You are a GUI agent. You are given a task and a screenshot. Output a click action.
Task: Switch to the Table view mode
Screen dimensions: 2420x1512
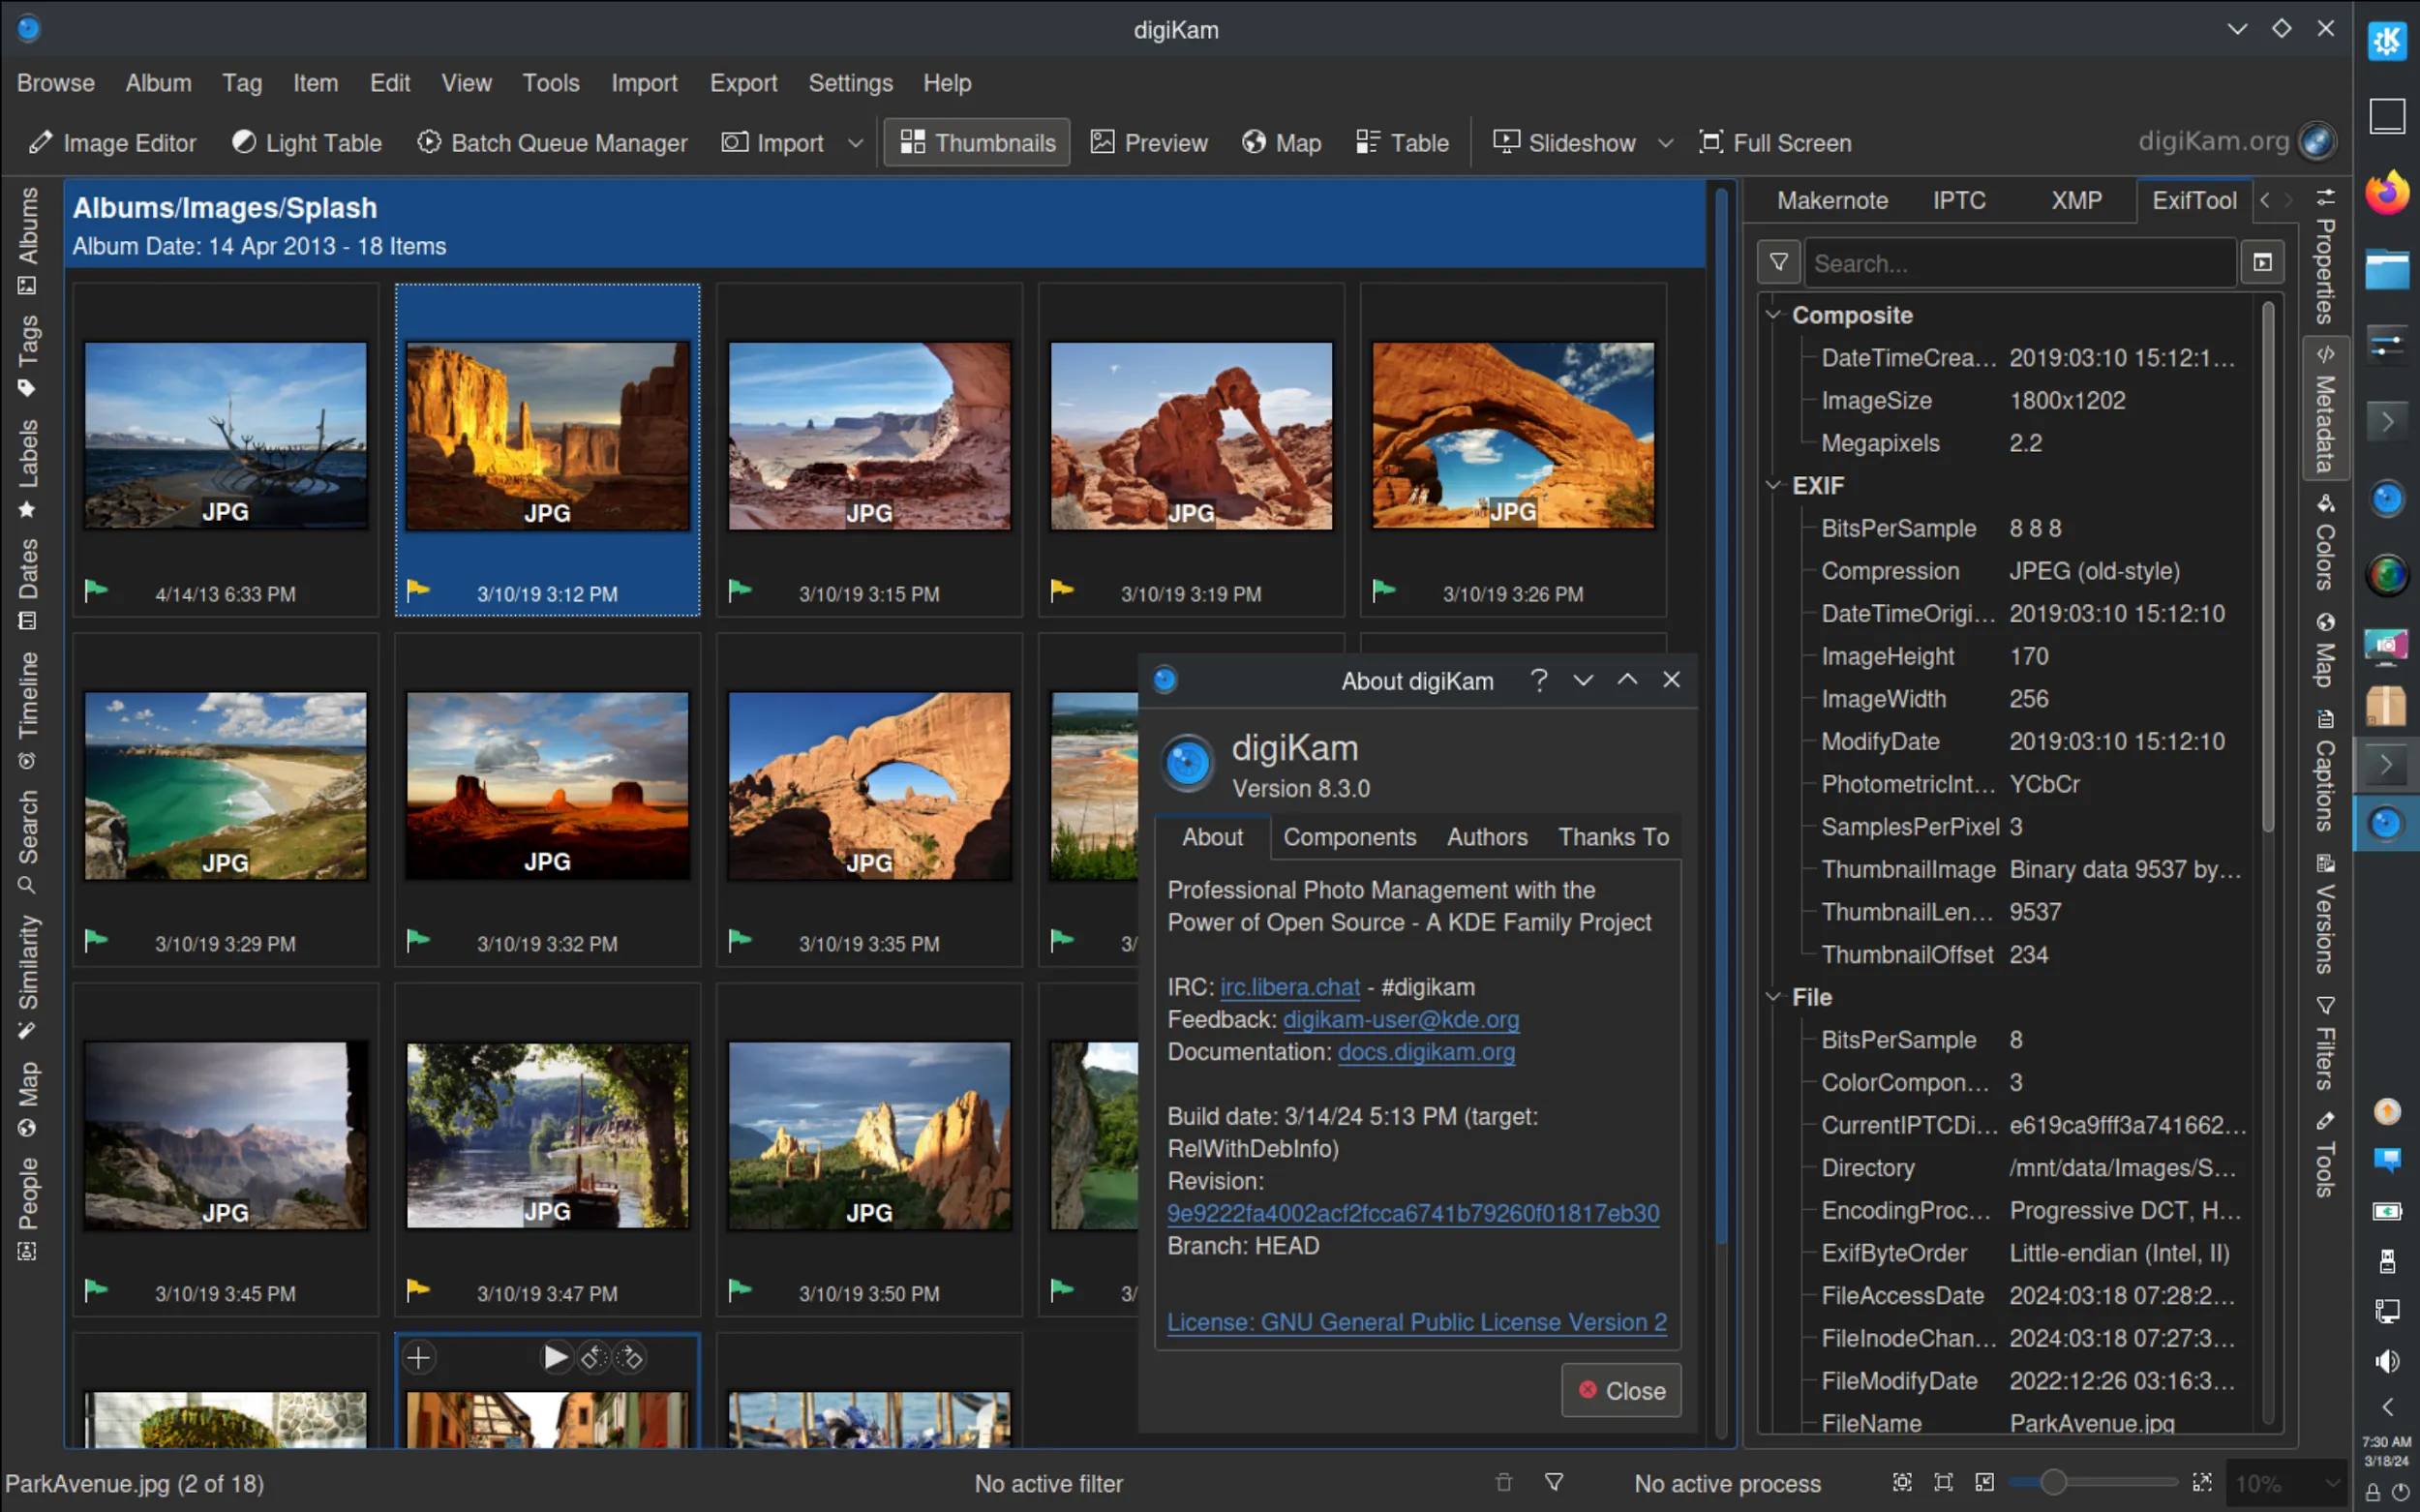click(1402, 143)
